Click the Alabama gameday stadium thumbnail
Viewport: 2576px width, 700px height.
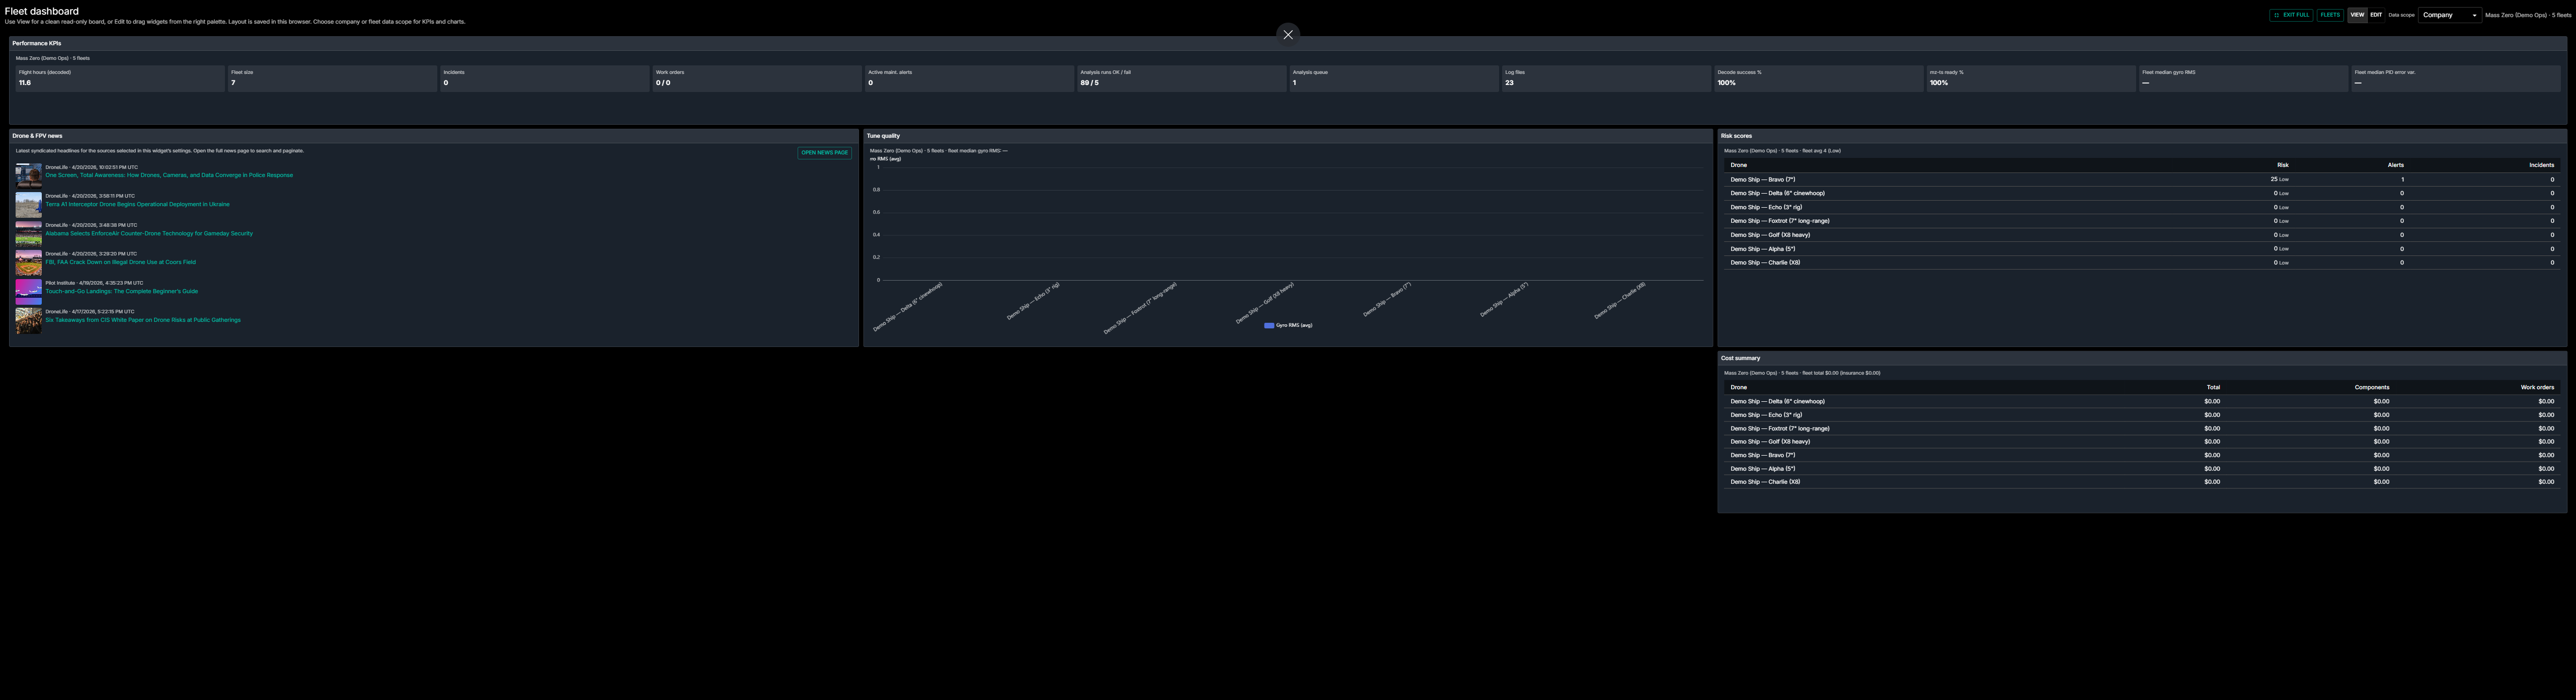pyautogui.click(x=28, y=233)
